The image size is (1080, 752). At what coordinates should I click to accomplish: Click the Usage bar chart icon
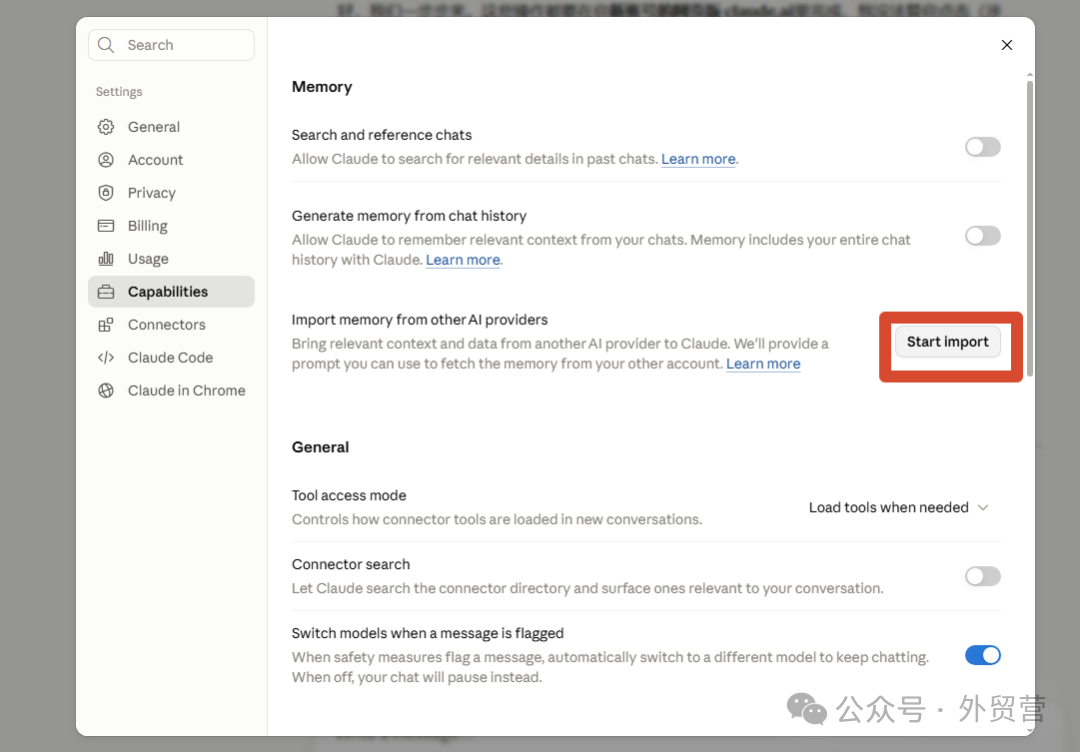[106, 259]
